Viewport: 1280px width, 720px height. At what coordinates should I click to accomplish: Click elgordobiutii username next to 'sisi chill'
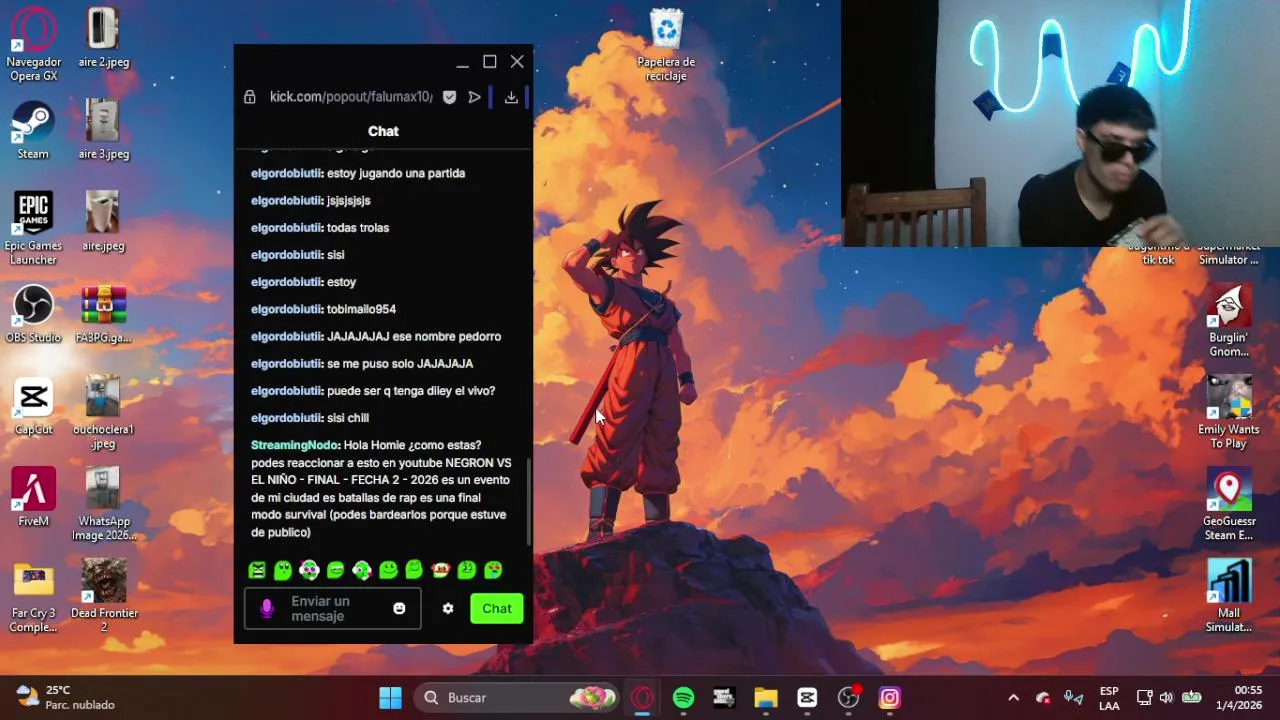tap(286, 418)
